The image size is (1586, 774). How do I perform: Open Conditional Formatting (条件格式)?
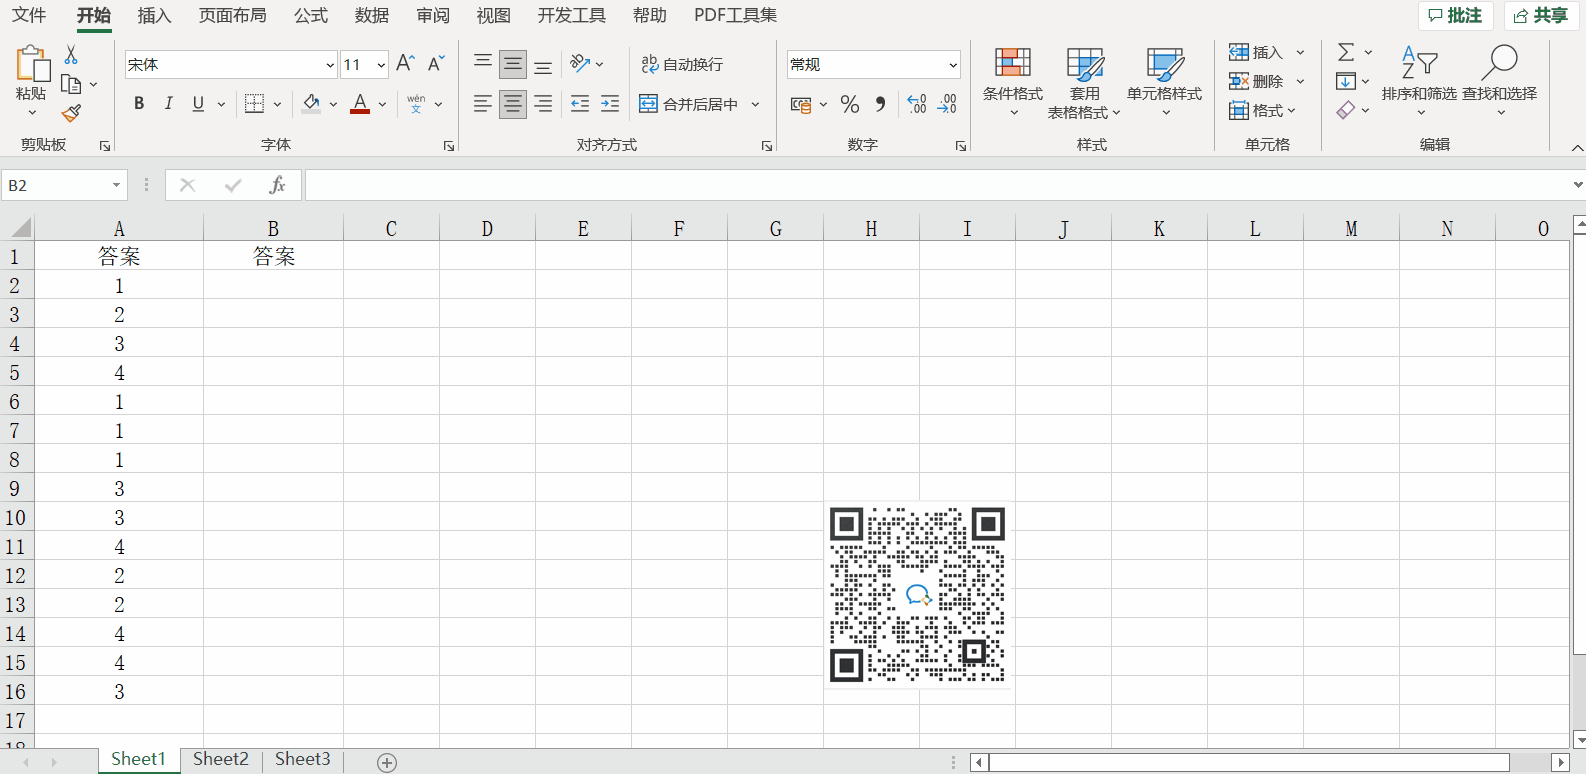coord(1012,81)
